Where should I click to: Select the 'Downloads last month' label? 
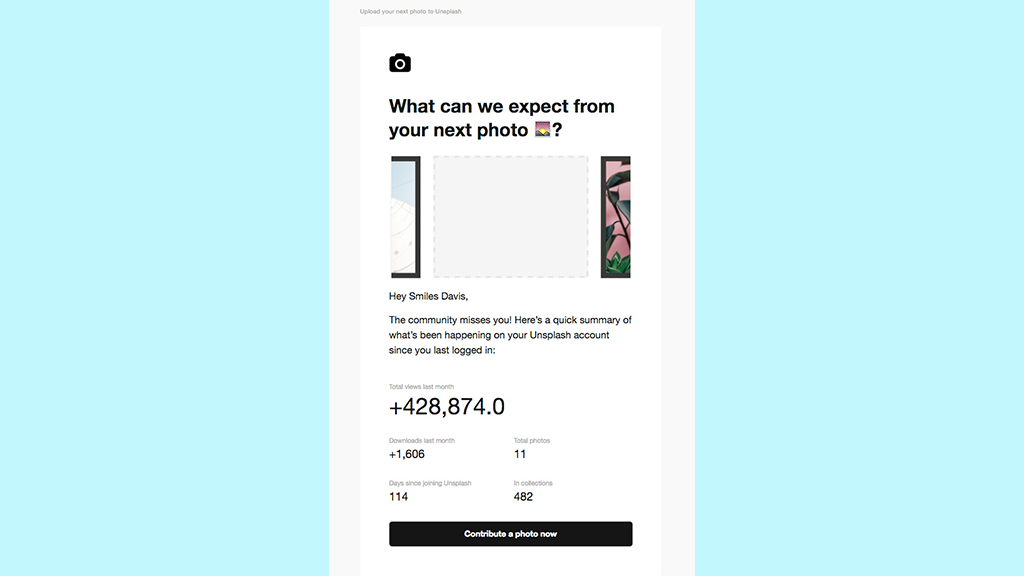click(x=421, y=440)
